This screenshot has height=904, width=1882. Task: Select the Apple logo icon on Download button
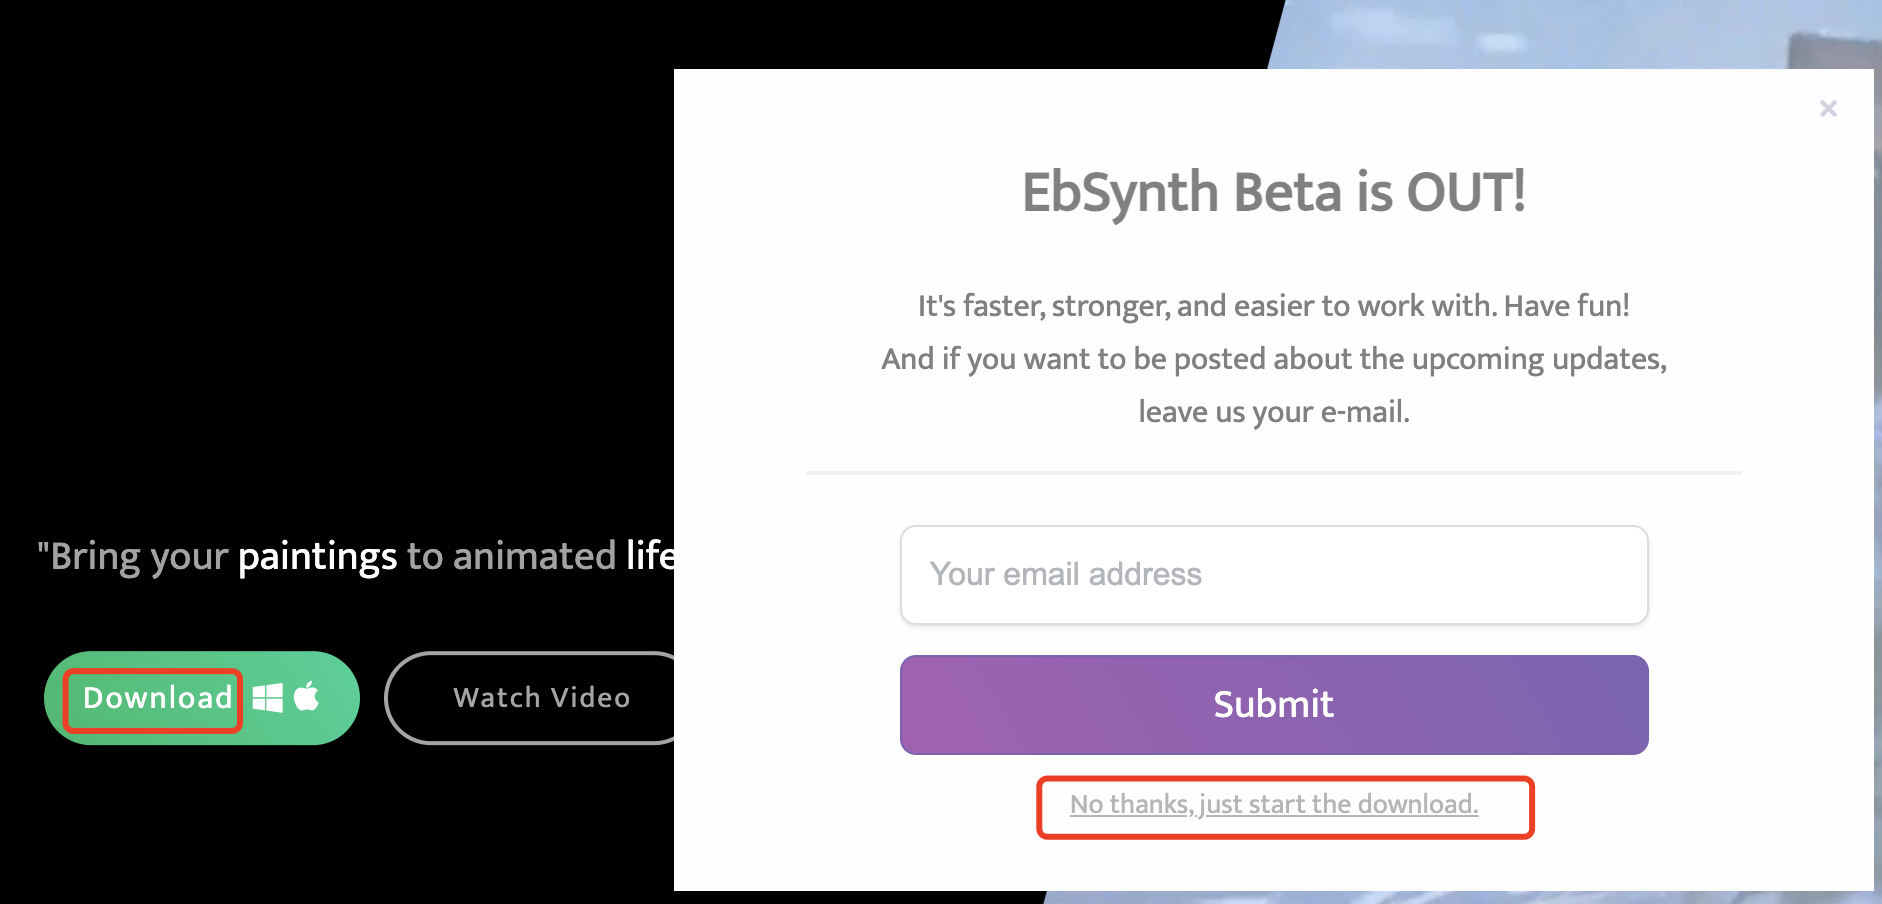click(307, 697)
